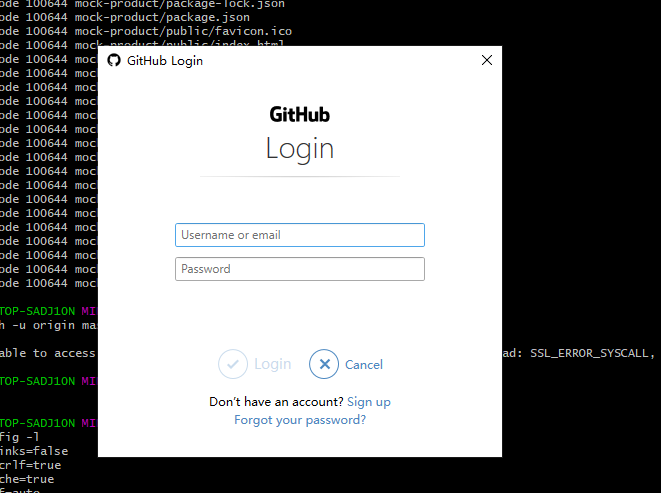Click the GitHub Login title text

(x=165, y=61)
